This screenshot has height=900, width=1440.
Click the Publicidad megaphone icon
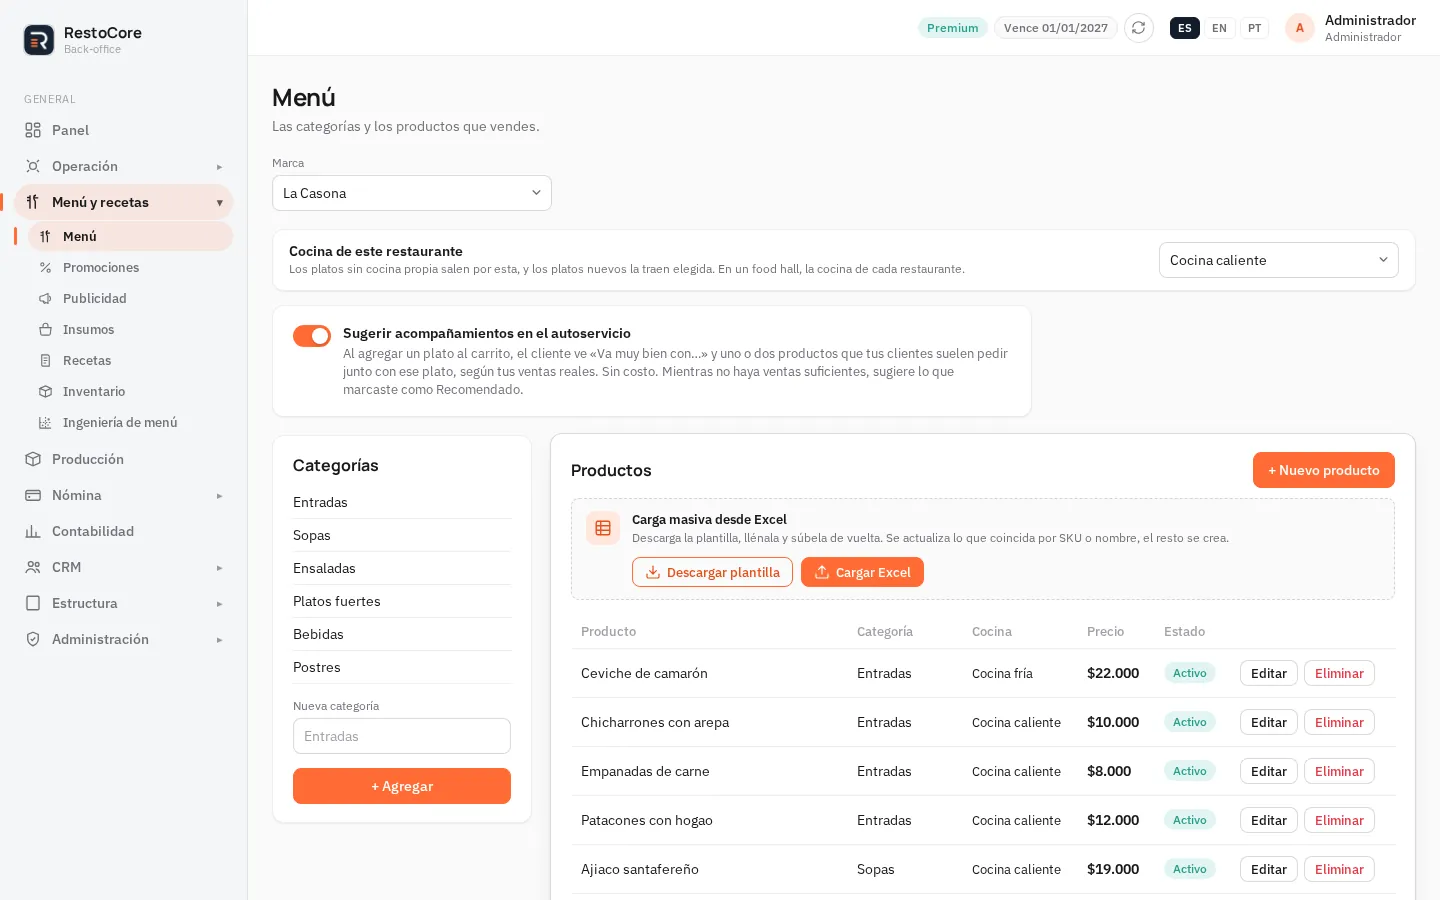[45, 298]
